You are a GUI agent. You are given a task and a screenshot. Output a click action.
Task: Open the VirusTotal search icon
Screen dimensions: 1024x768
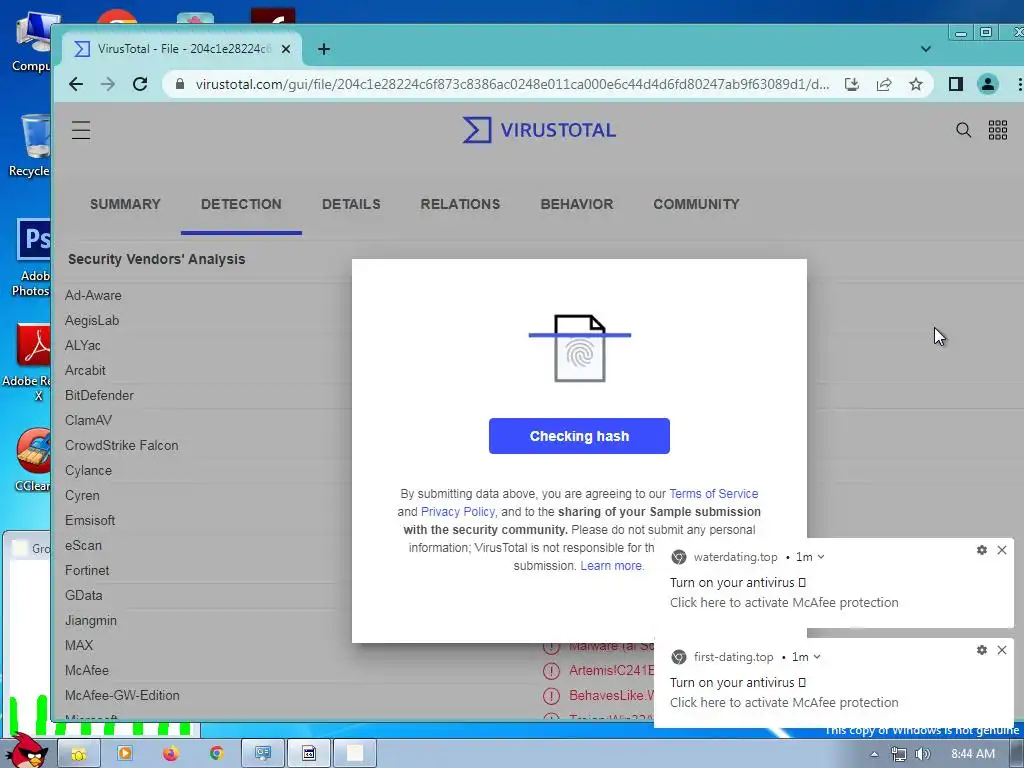pos(963,130)
